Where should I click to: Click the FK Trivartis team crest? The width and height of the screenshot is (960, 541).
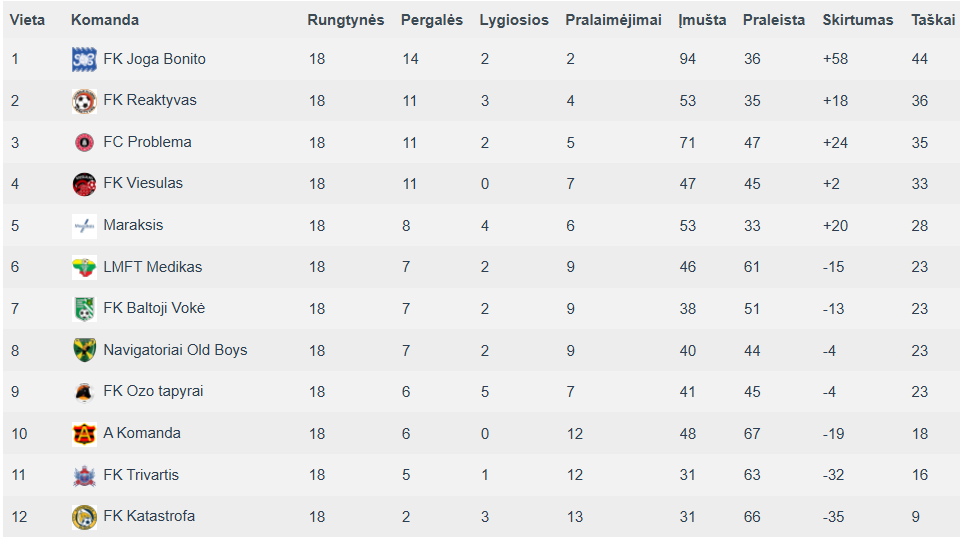pos(84,476)
